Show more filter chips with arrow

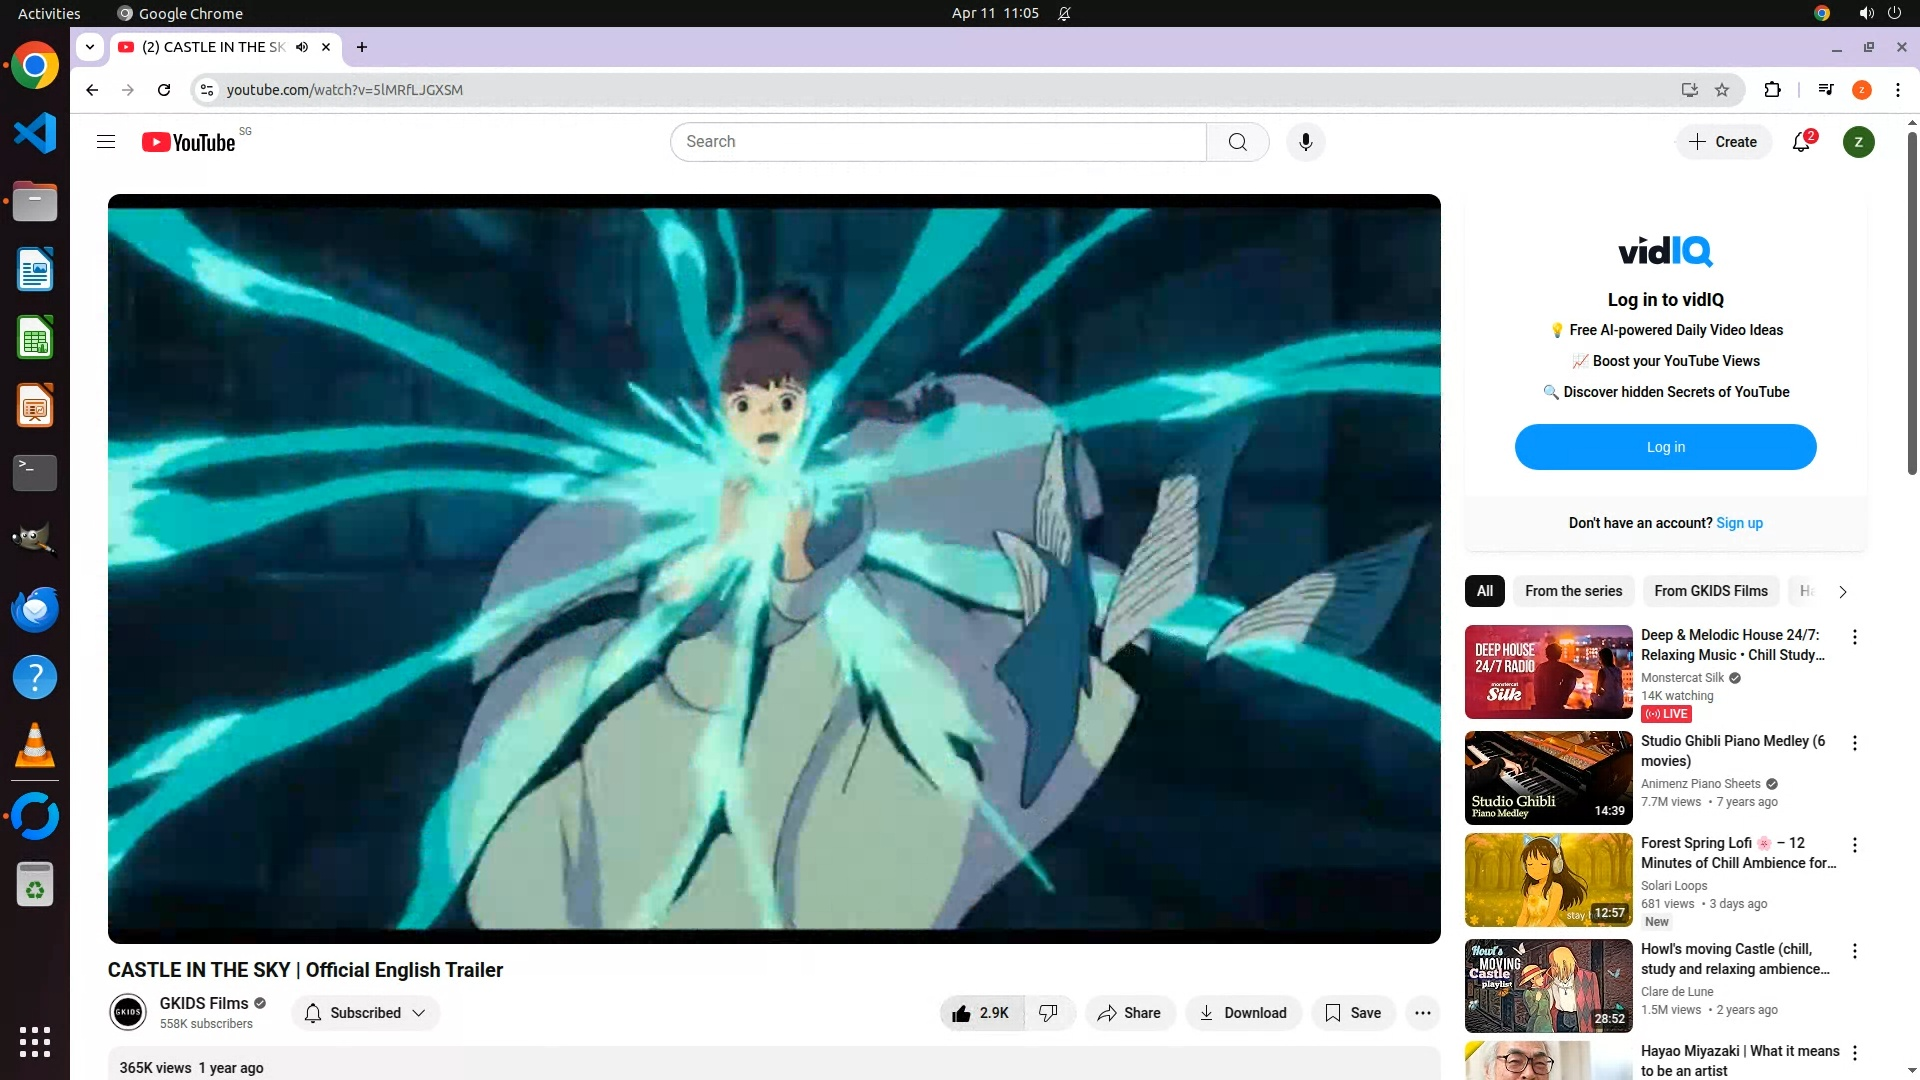tap(1842, 592)
